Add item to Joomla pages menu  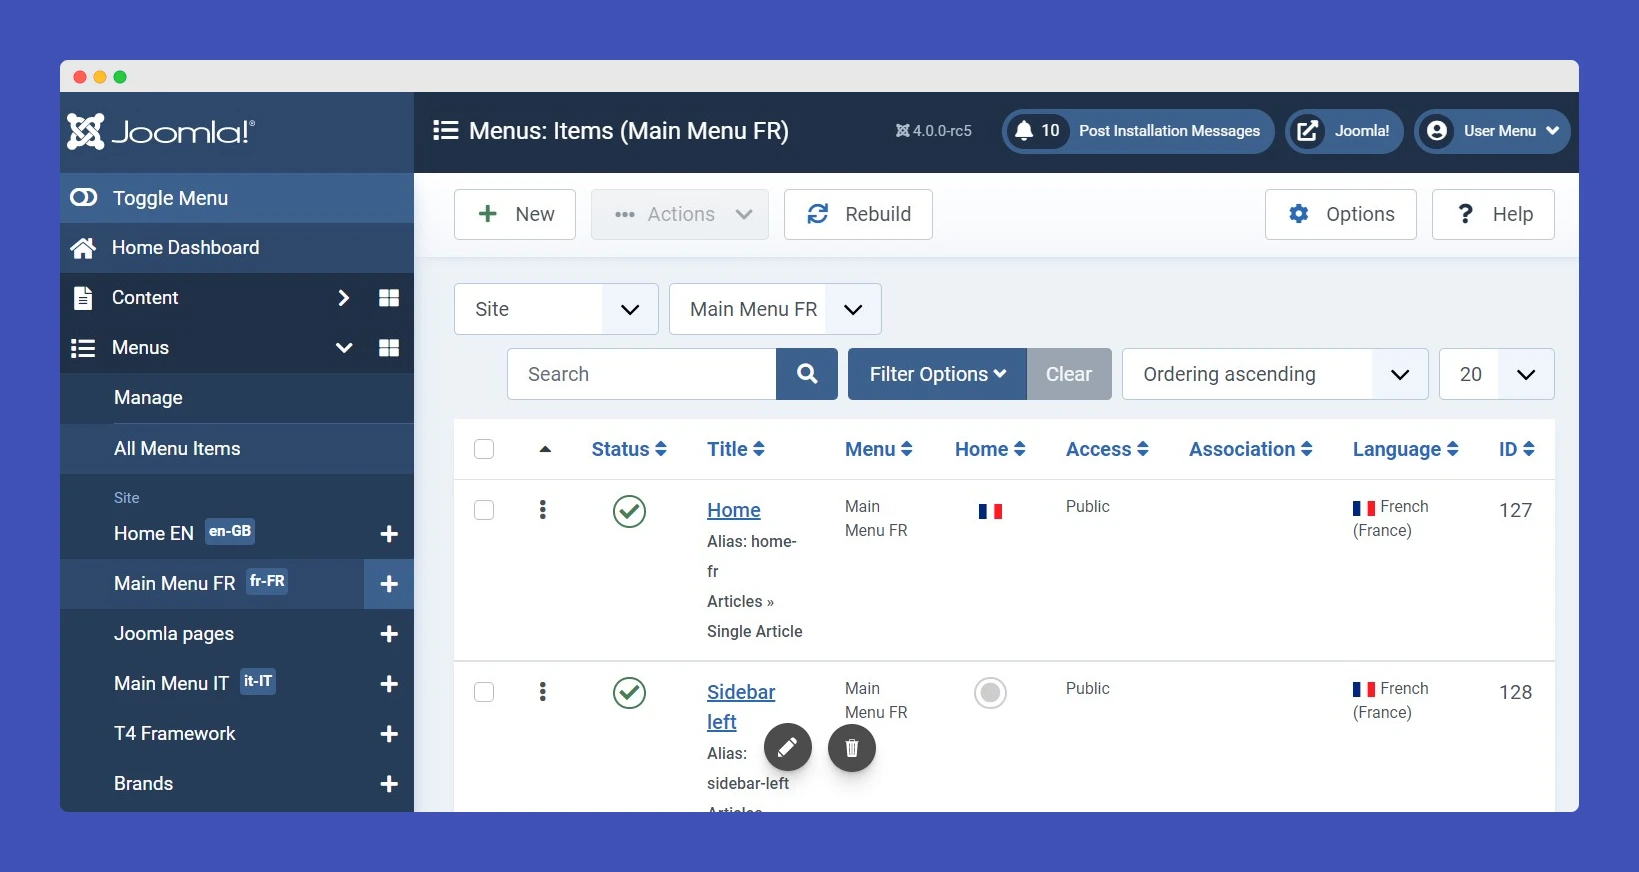(389, 634)
